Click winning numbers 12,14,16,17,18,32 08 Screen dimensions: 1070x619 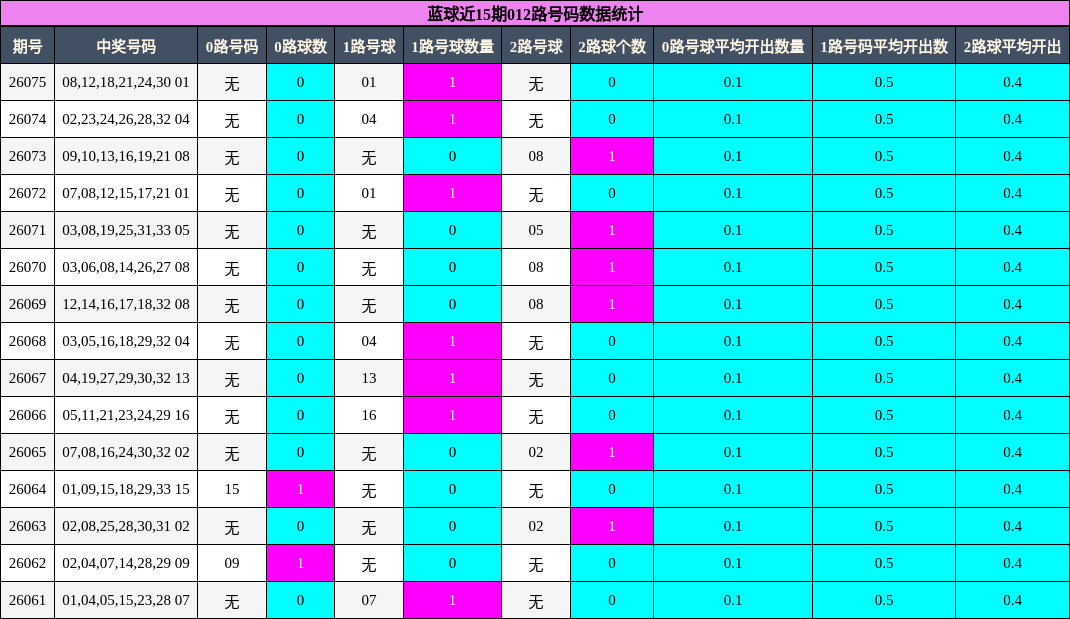[126, 304]
